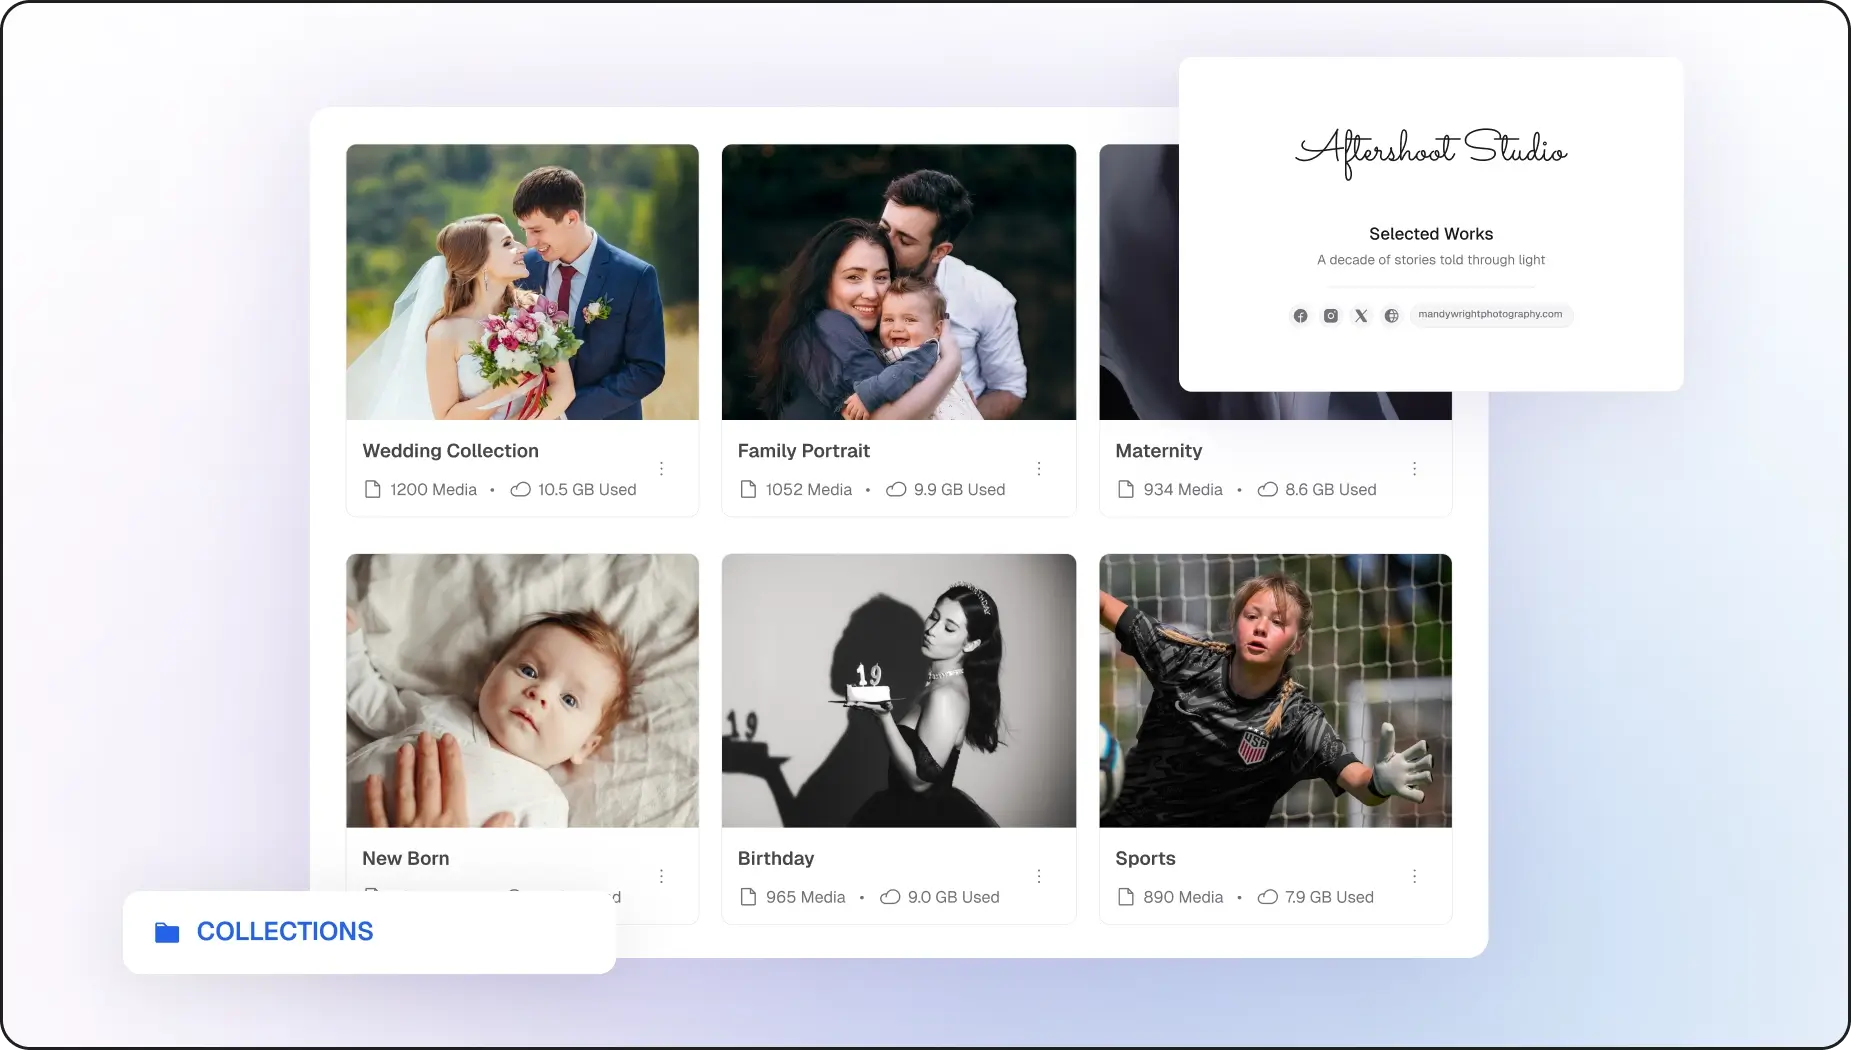Click file icon beside 965 Media
This screenshot has width=1851, height=1050.
coord(748,897)
